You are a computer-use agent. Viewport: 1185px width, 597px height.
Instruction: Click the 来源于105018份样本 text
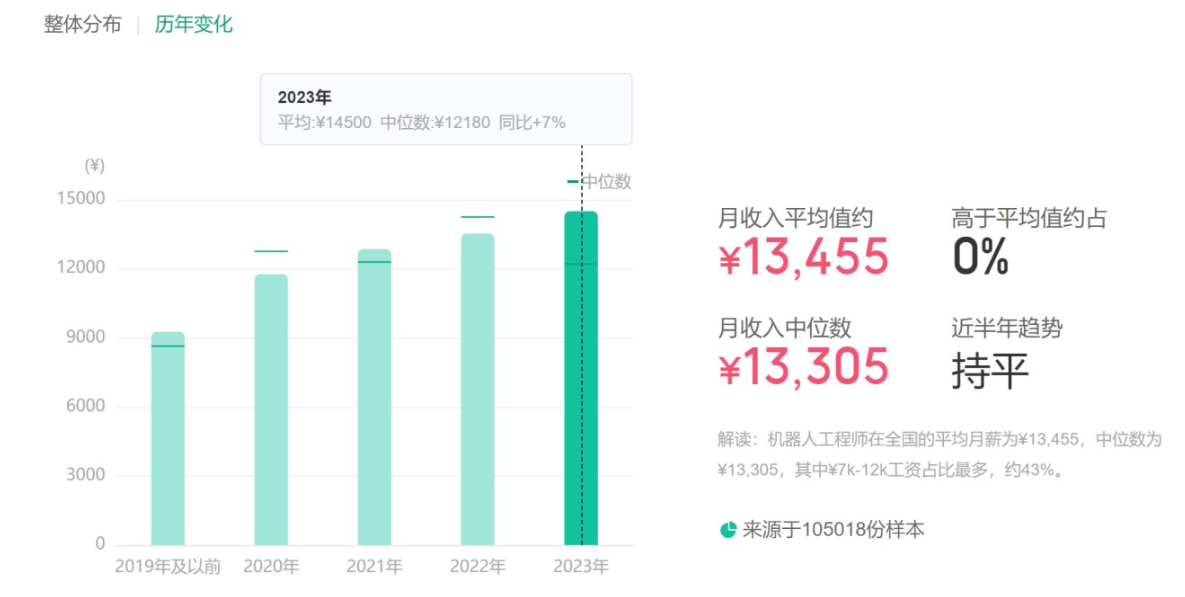tap(834, 530)
